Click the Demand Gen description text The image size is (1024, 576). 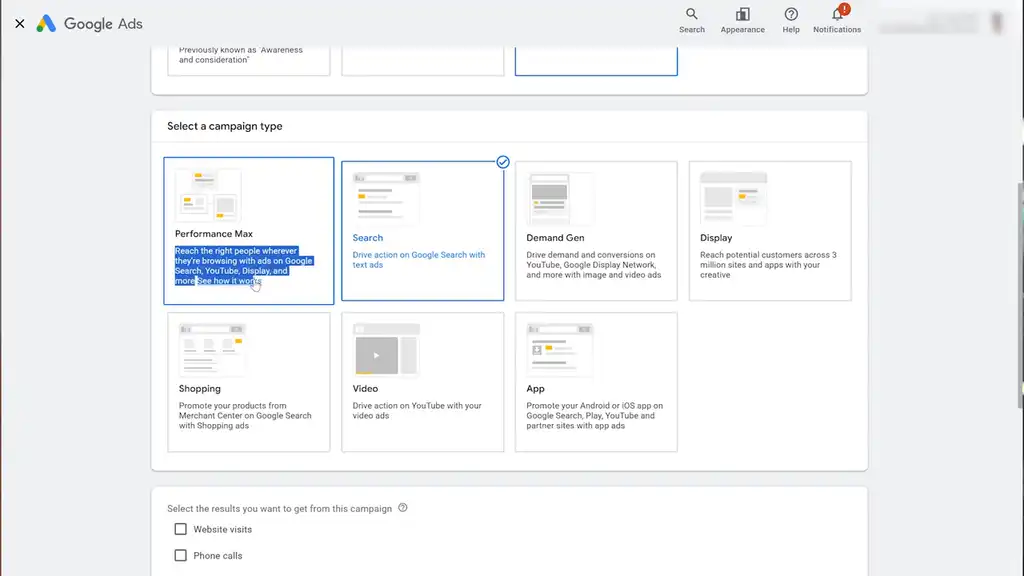[x=594, y=265]
